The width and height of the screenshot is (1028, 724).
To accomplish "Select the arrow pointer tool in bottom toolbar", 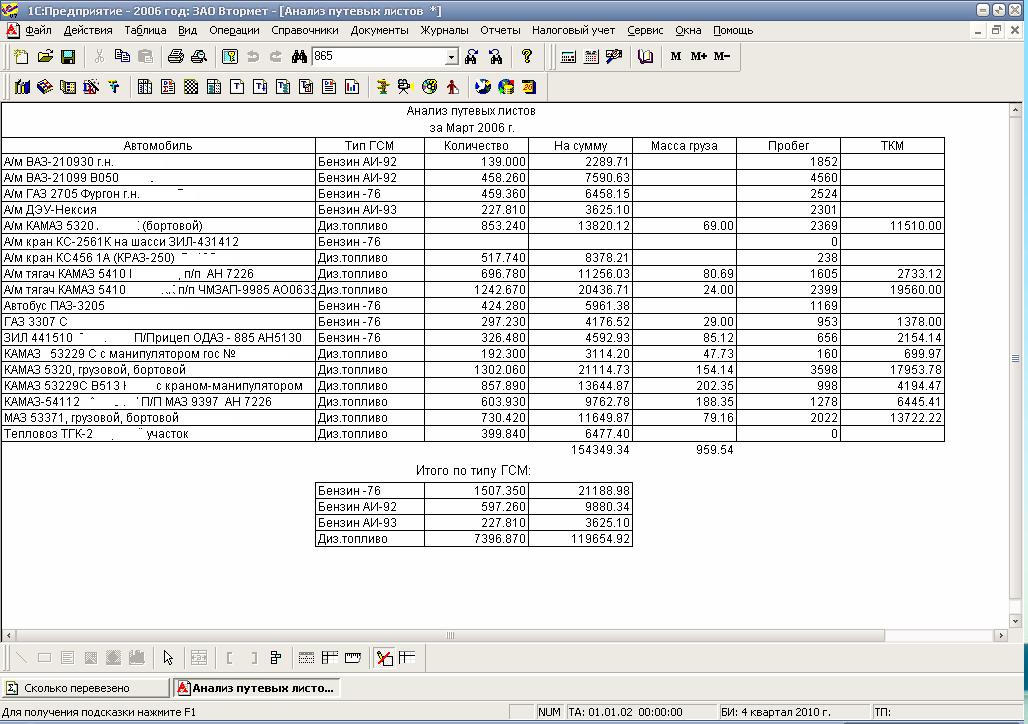I will point(168,658).
